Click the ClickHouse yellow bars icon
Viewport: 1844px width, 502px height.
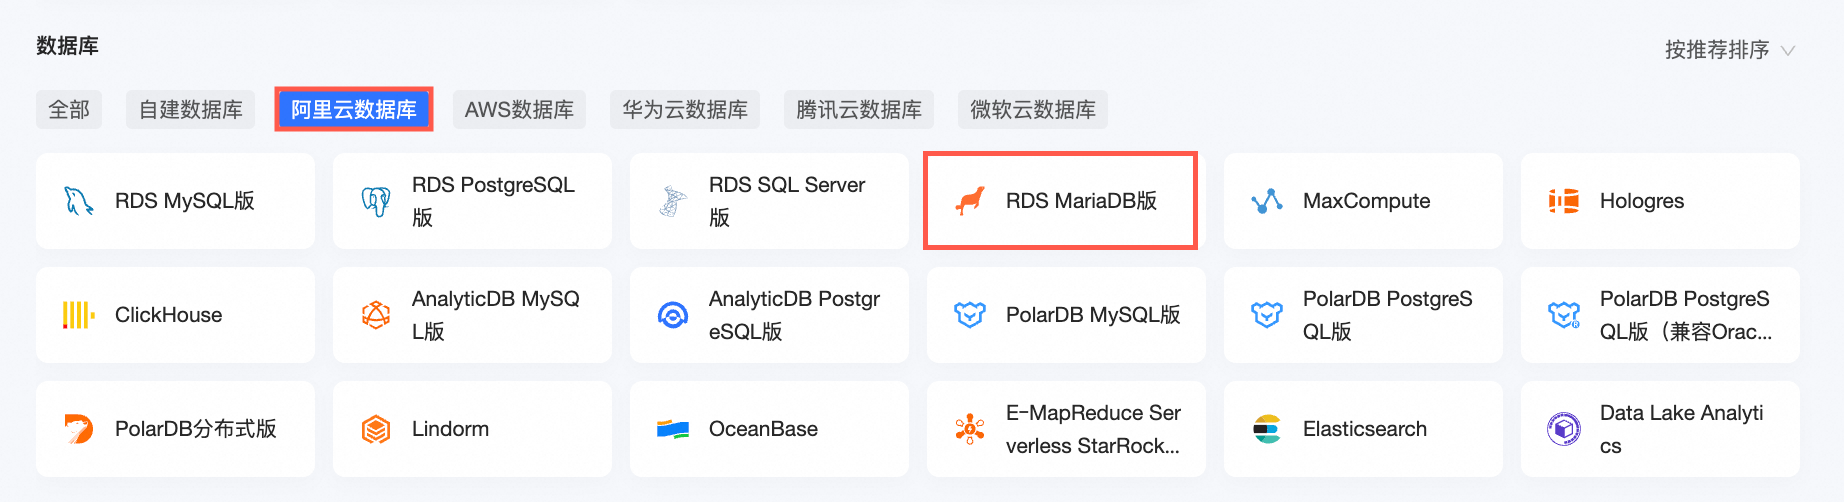[x=79, y=315]
